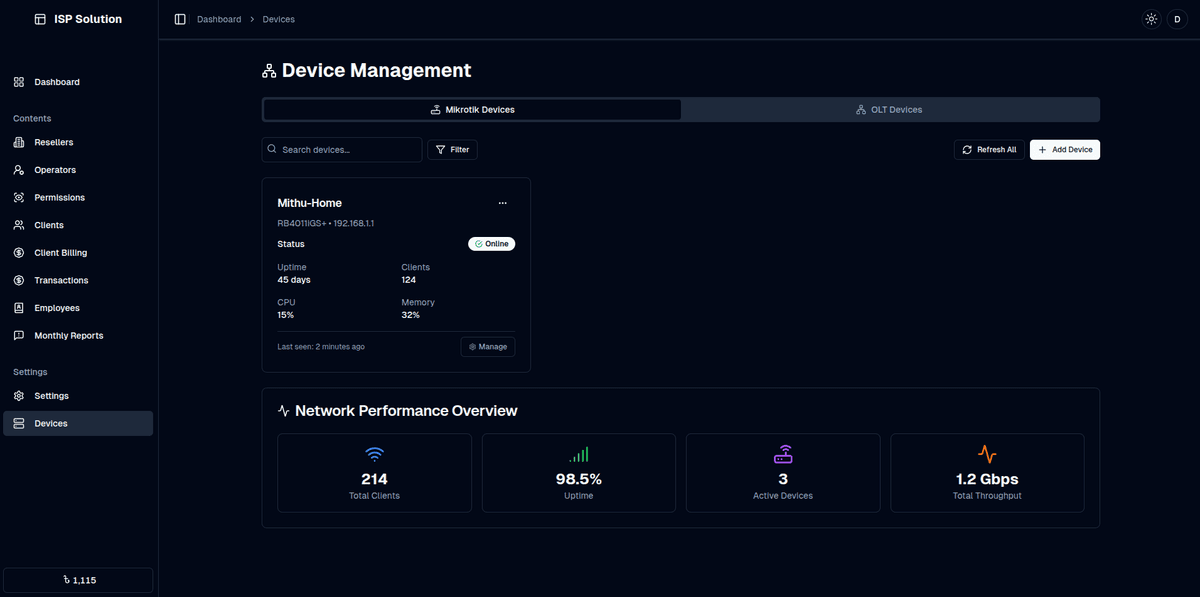Click the Client Billing icon in sidebar

[x=18, y=252]
